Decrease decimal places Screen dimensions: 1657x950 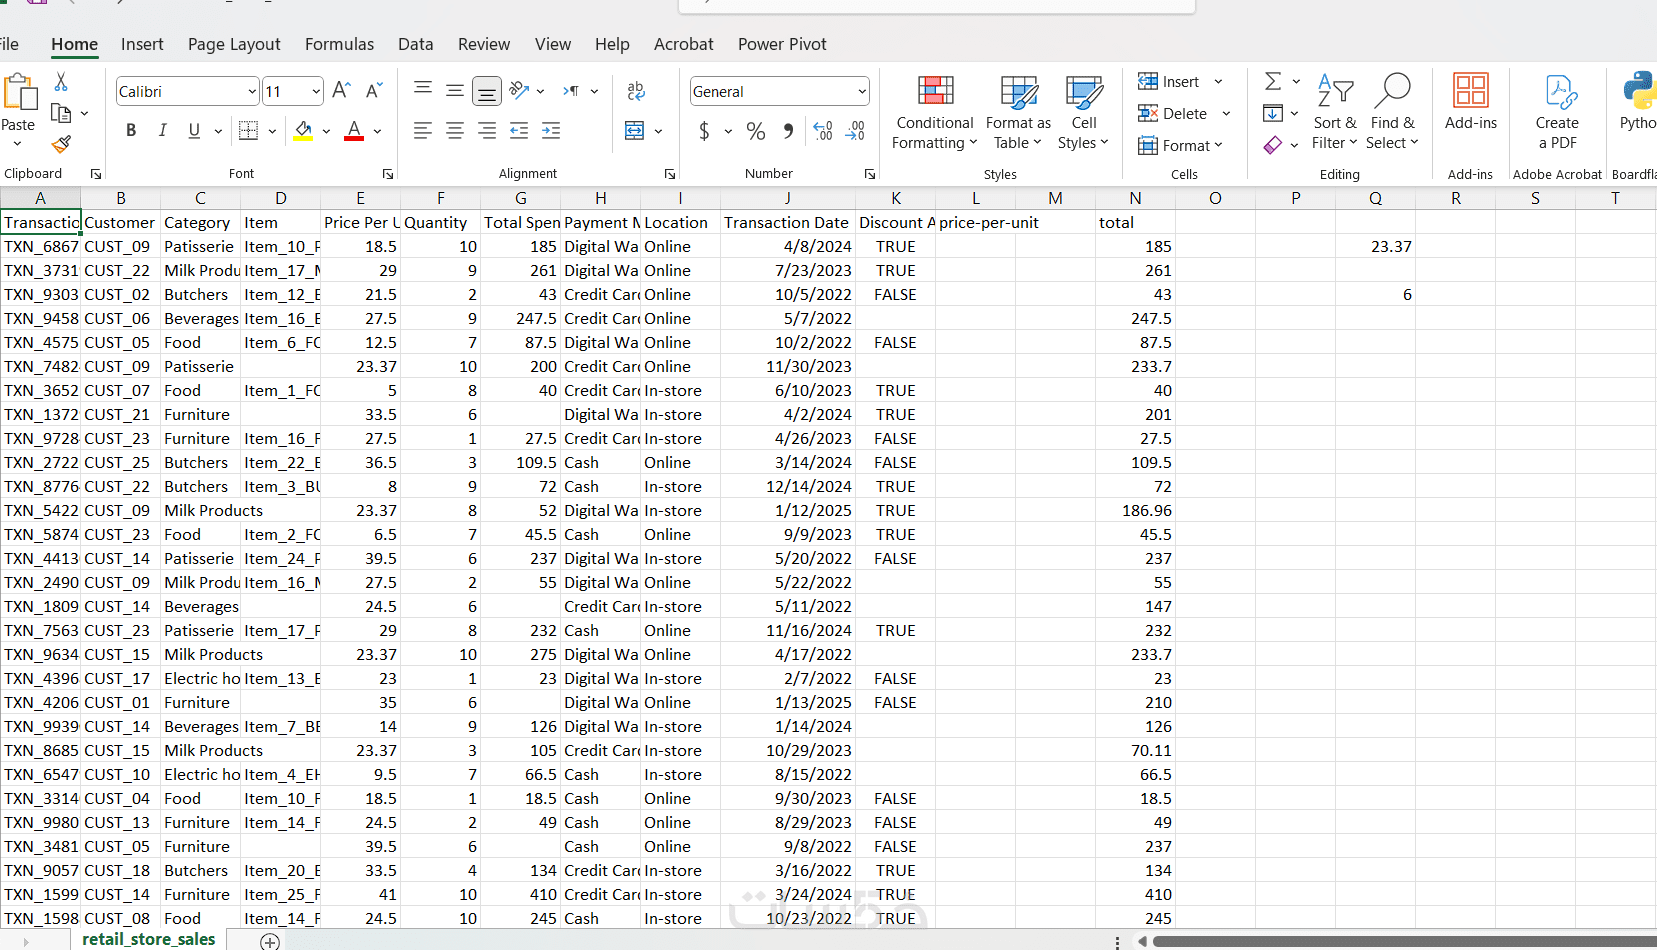[856, 131]
